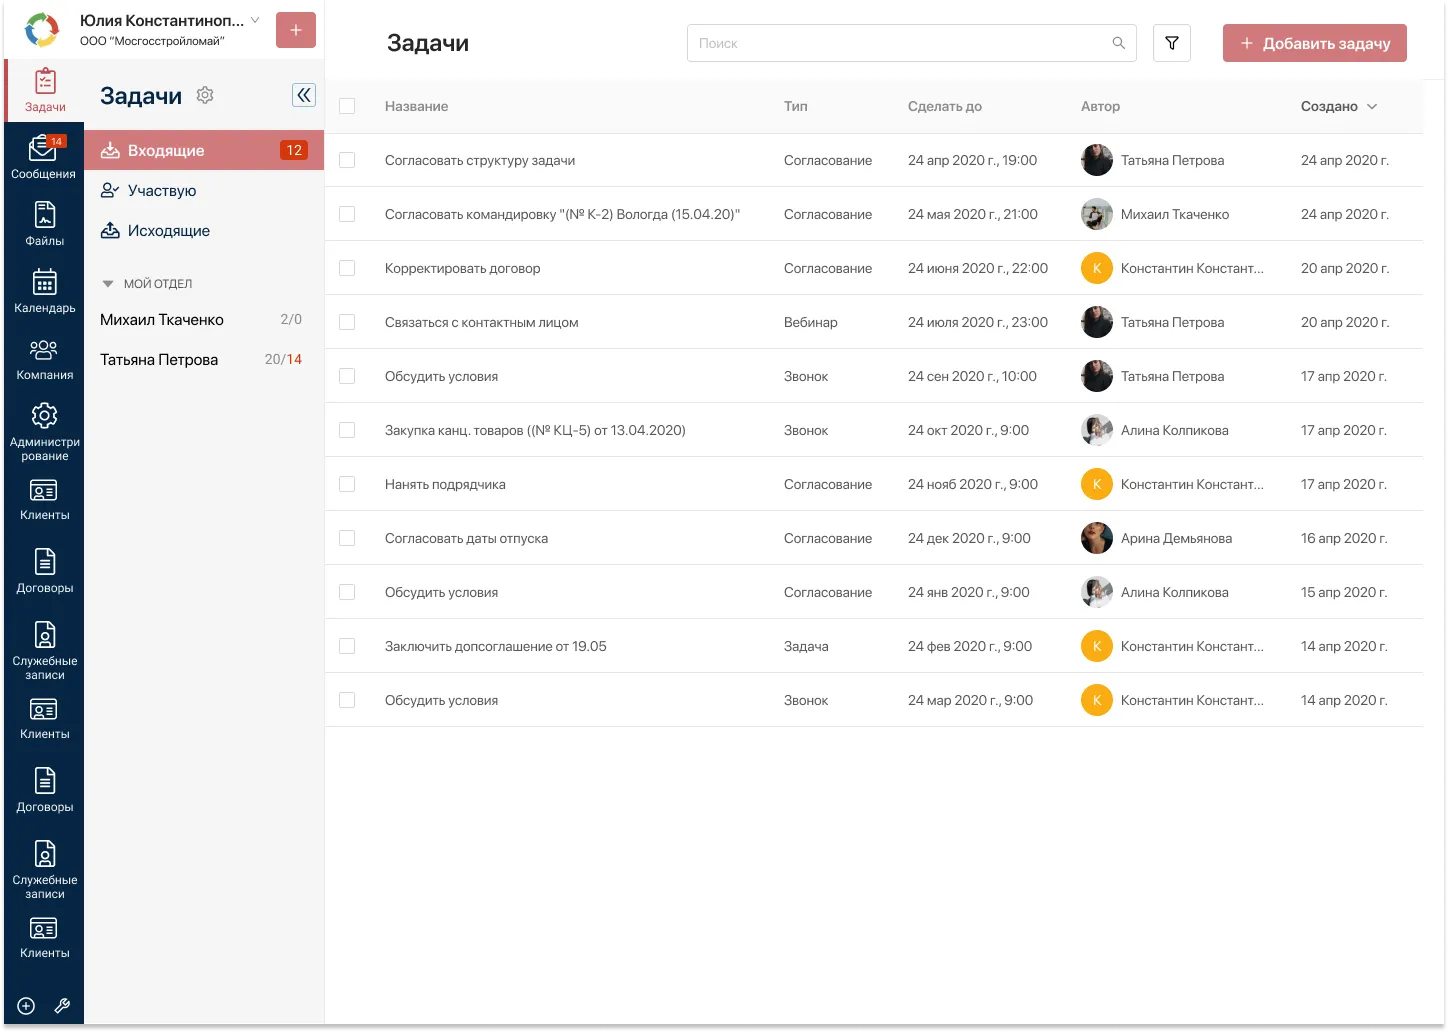This screenshot has width=1448, height=1032.
Task: Click the search magnifier icon
Action: tap(1119, 43)
